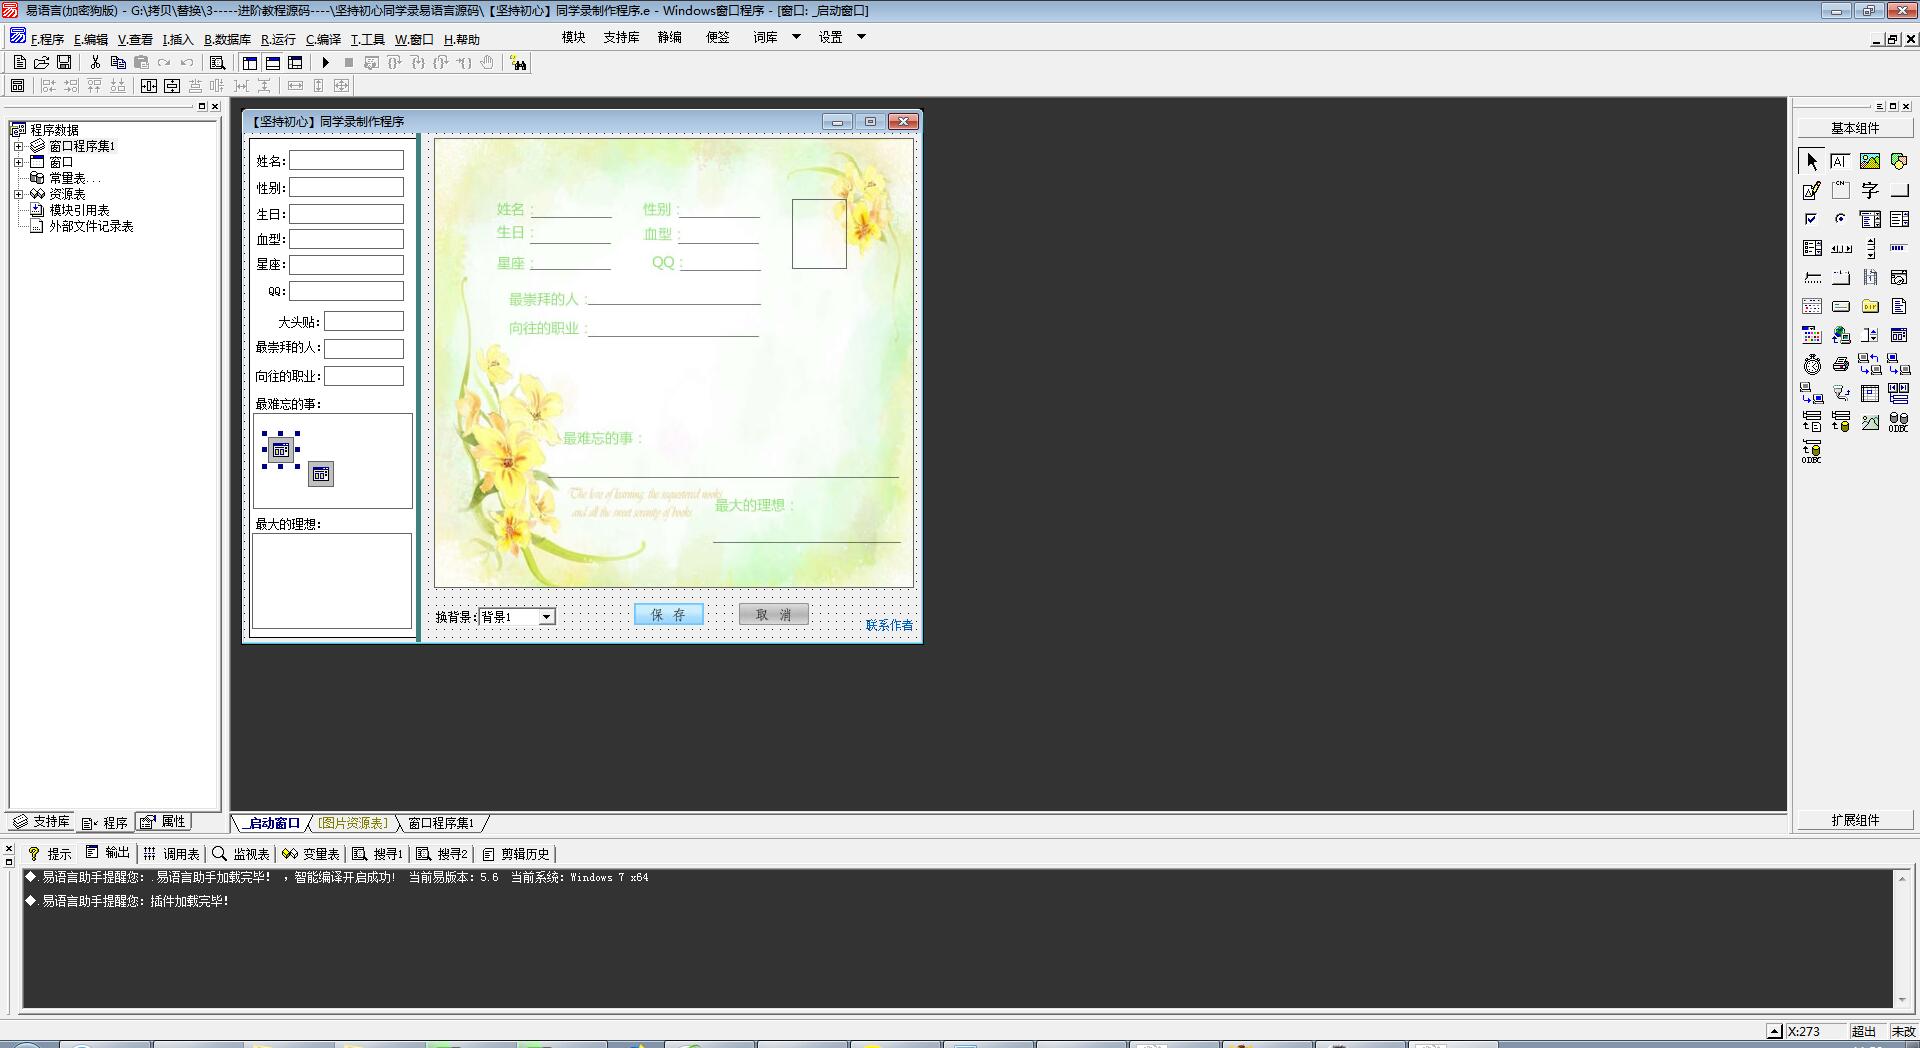Image resolution: width=1920 pixels, height=1048 pixels.
Task: Open the C.编译 menu
Action: [323, 39]
